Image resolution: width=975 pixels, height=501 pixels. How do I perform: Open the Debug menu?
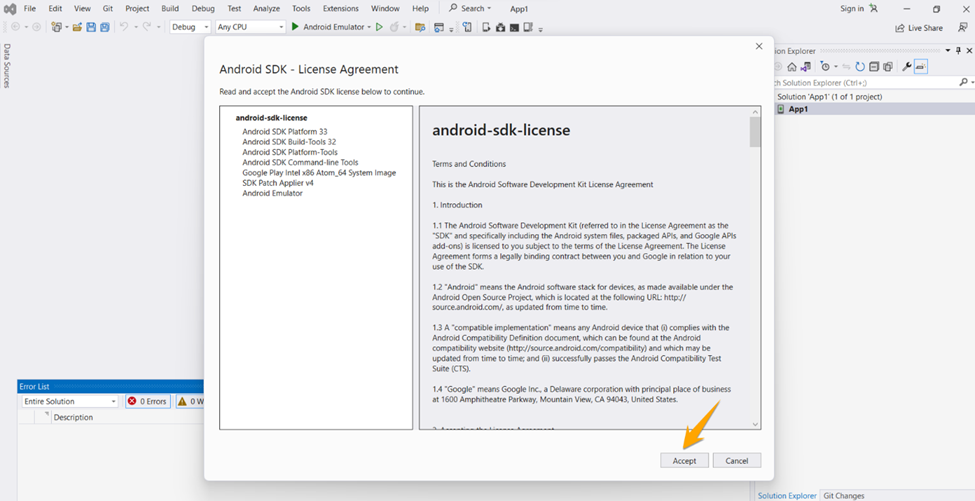point(203,9)
